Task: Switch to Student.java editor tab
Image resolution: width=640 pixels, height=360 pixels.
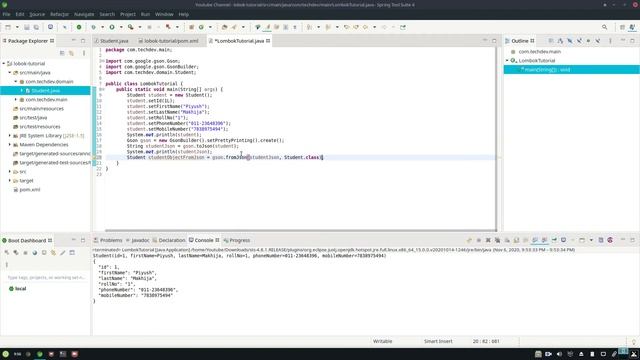Action: (x=112, y=41)
